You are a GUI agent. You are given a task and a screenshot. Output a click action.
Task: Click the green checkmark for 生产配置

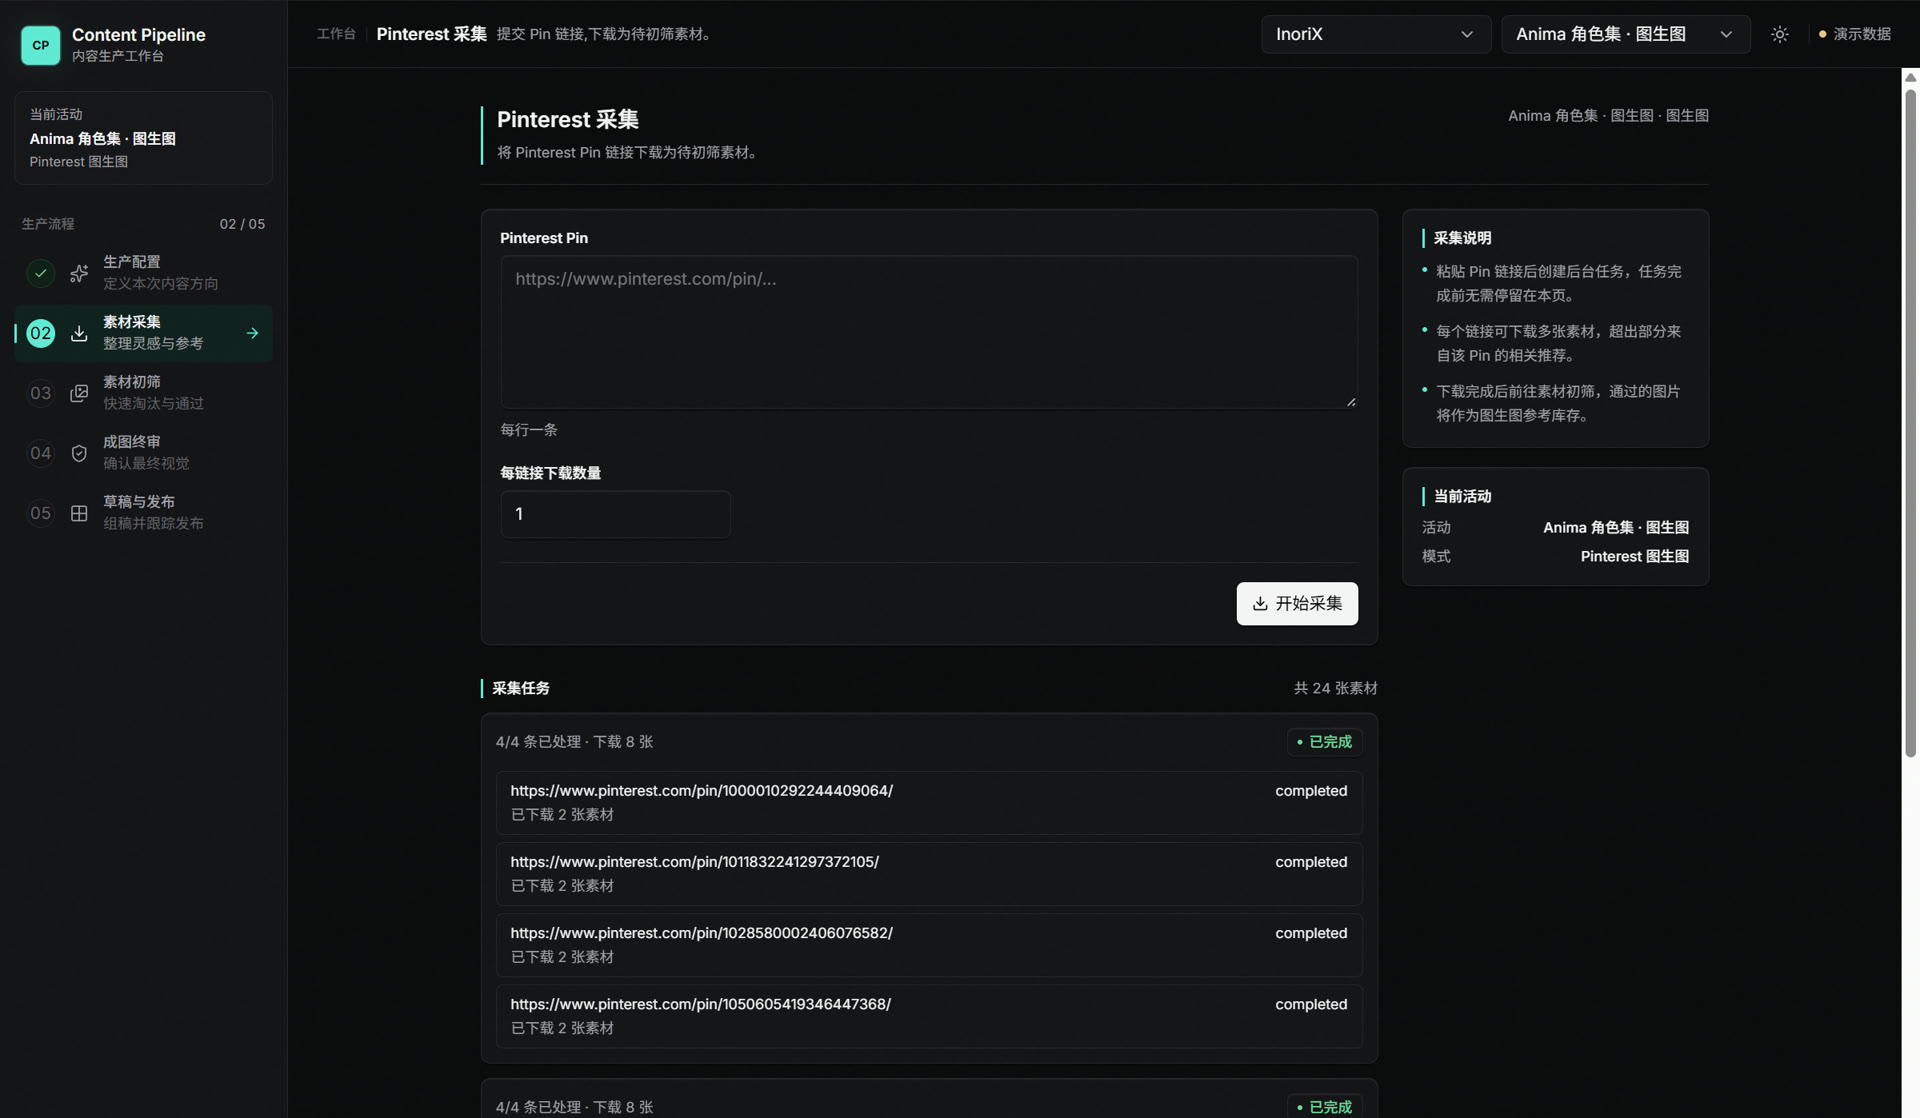pyautogui.click(x=41, y=273)
